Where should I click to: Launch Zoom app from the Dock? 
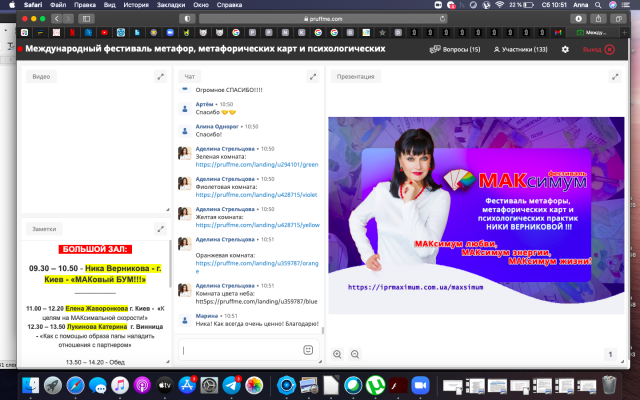pos(420,385)
